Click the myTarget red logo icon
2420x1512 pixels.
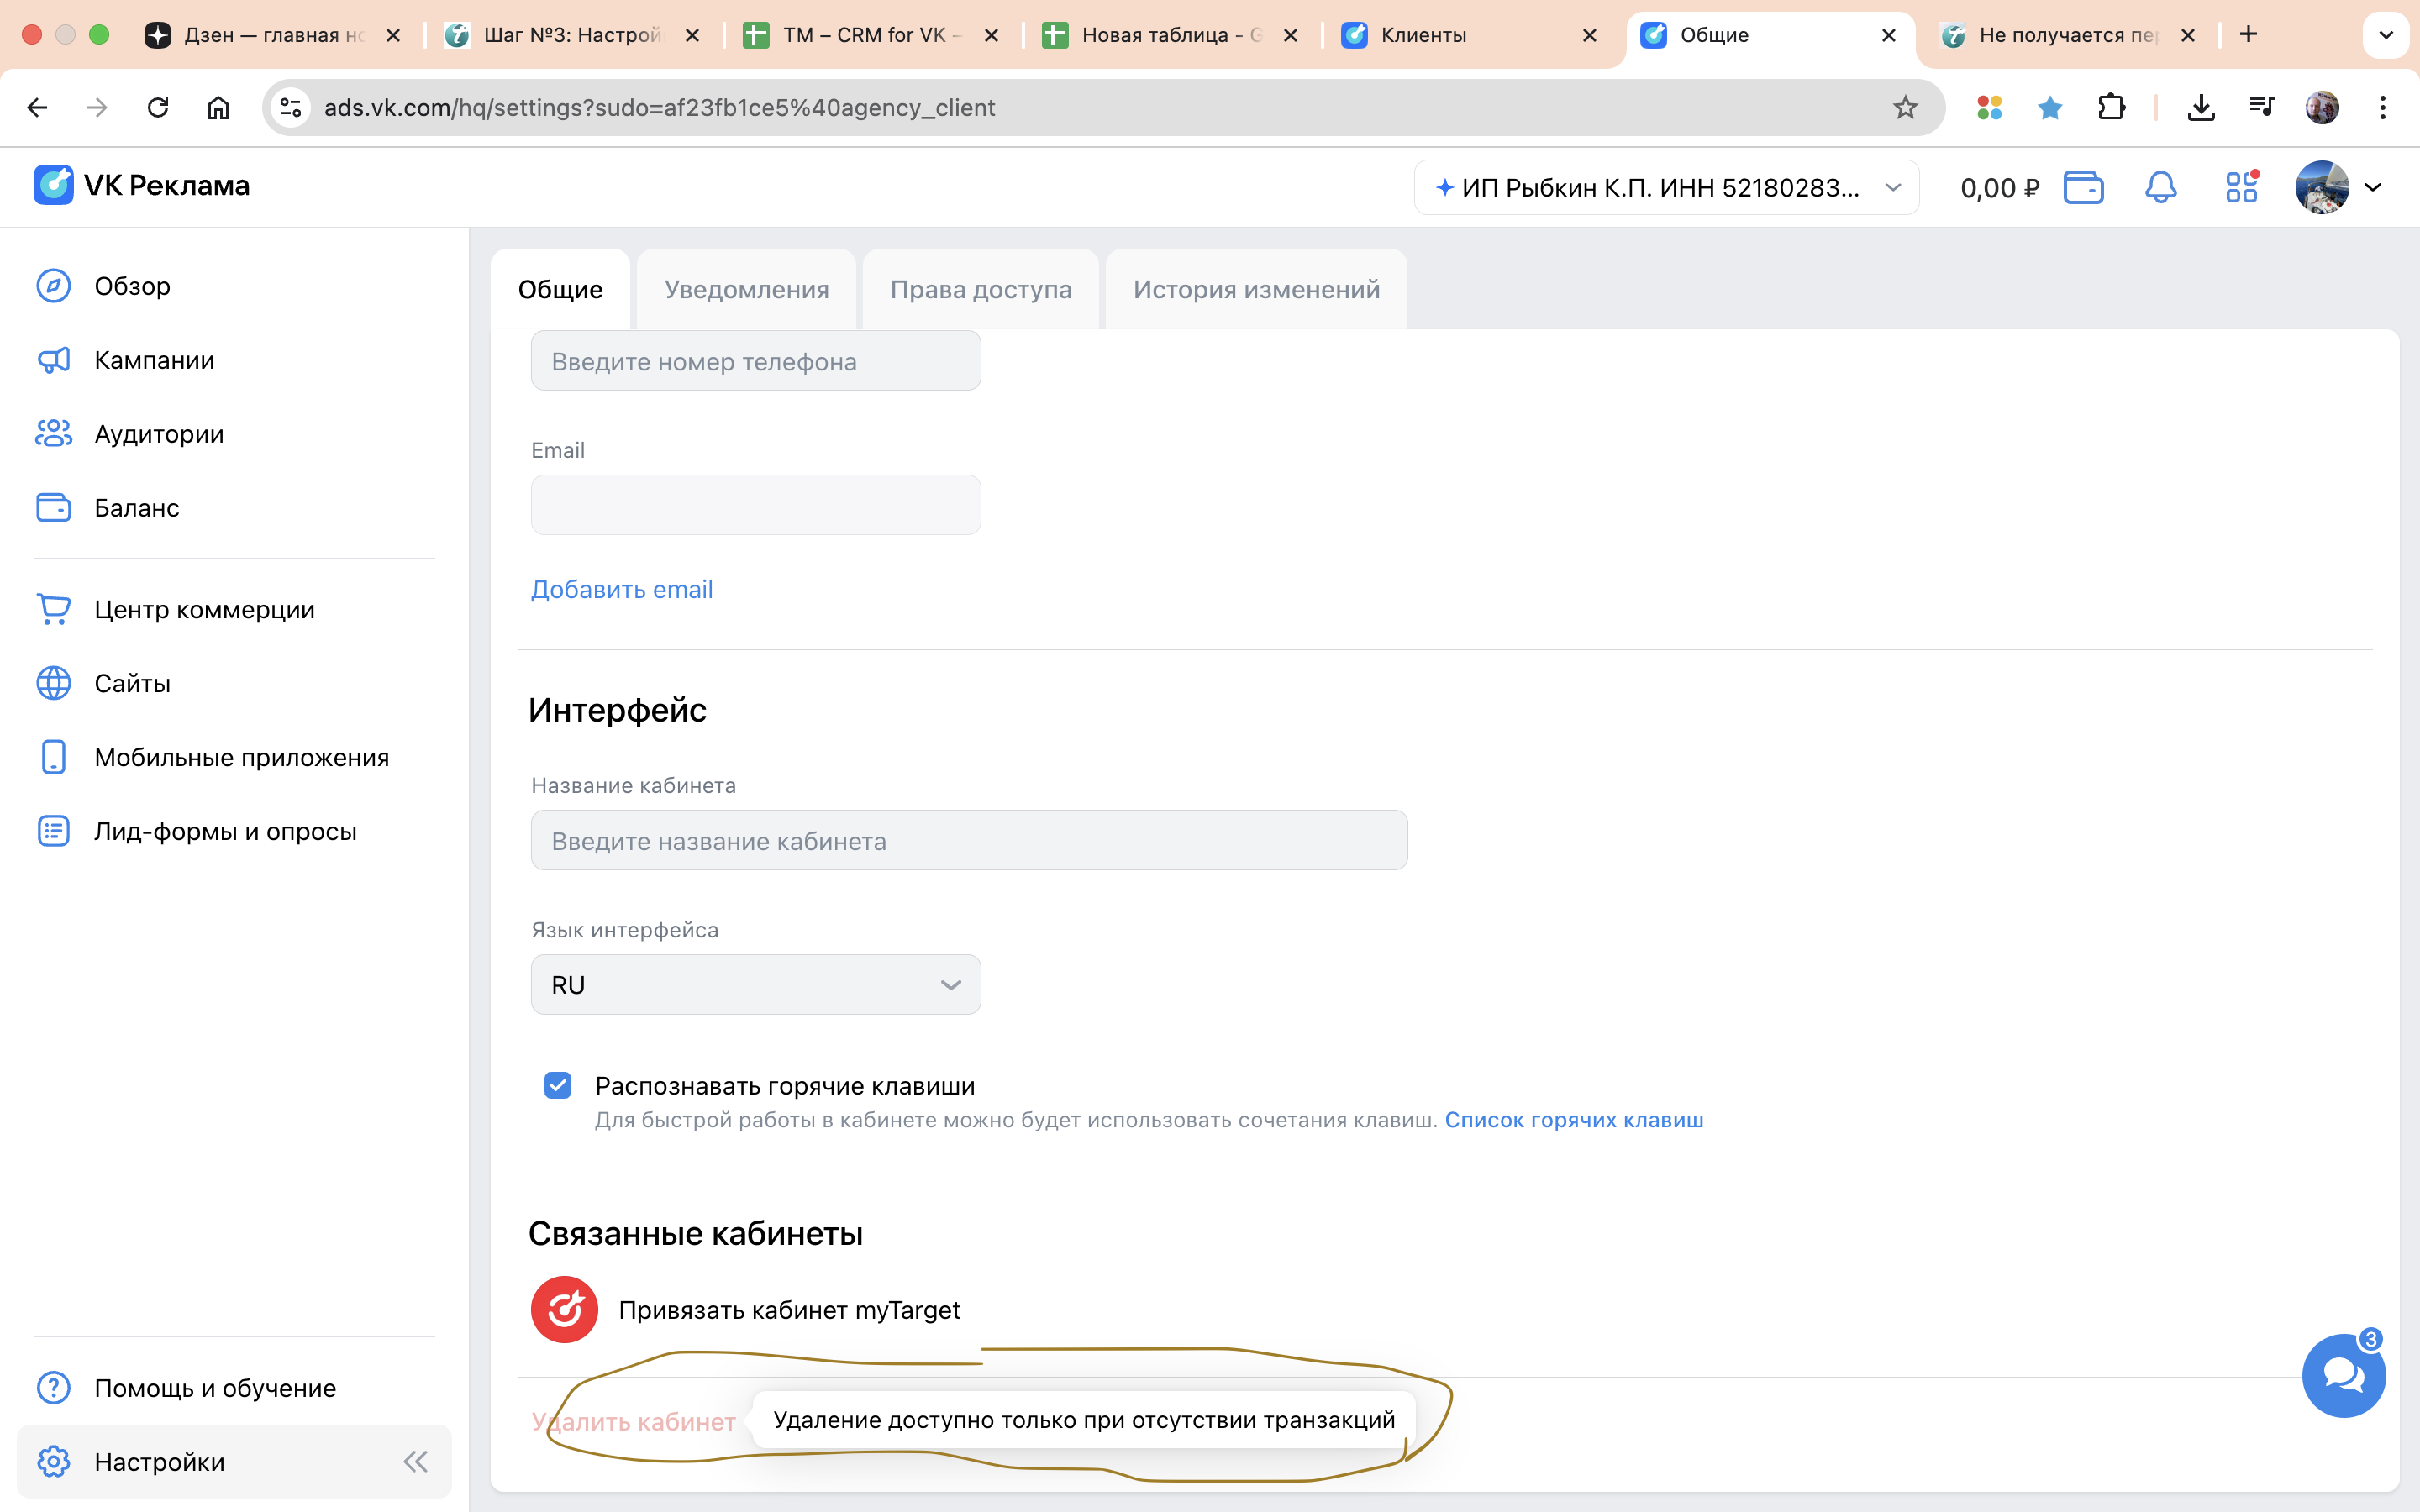(x=564, y=1309)
